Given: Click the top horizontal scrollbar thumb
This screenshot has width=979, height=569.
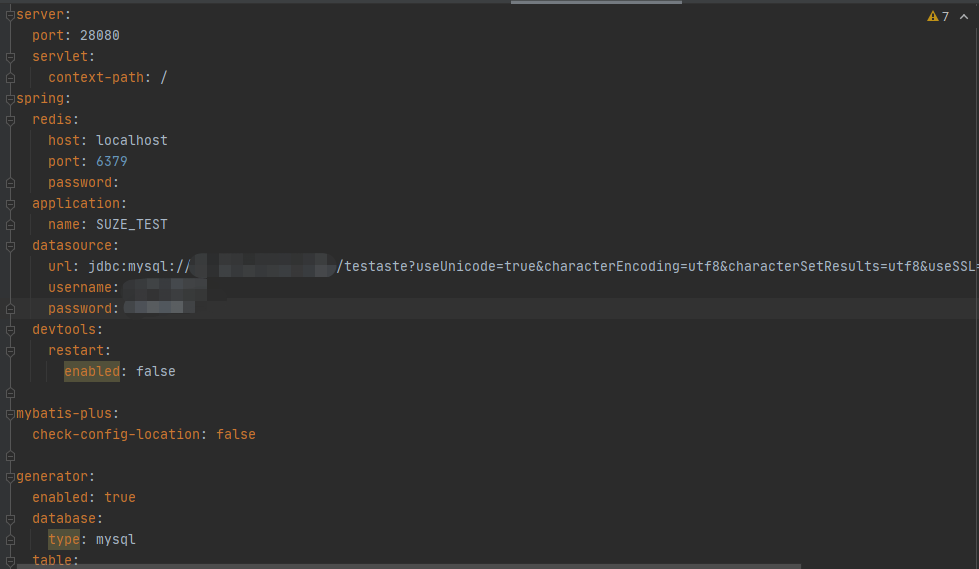Looking at the screenshot, I should pyautogui.click(x=596, y=2).
